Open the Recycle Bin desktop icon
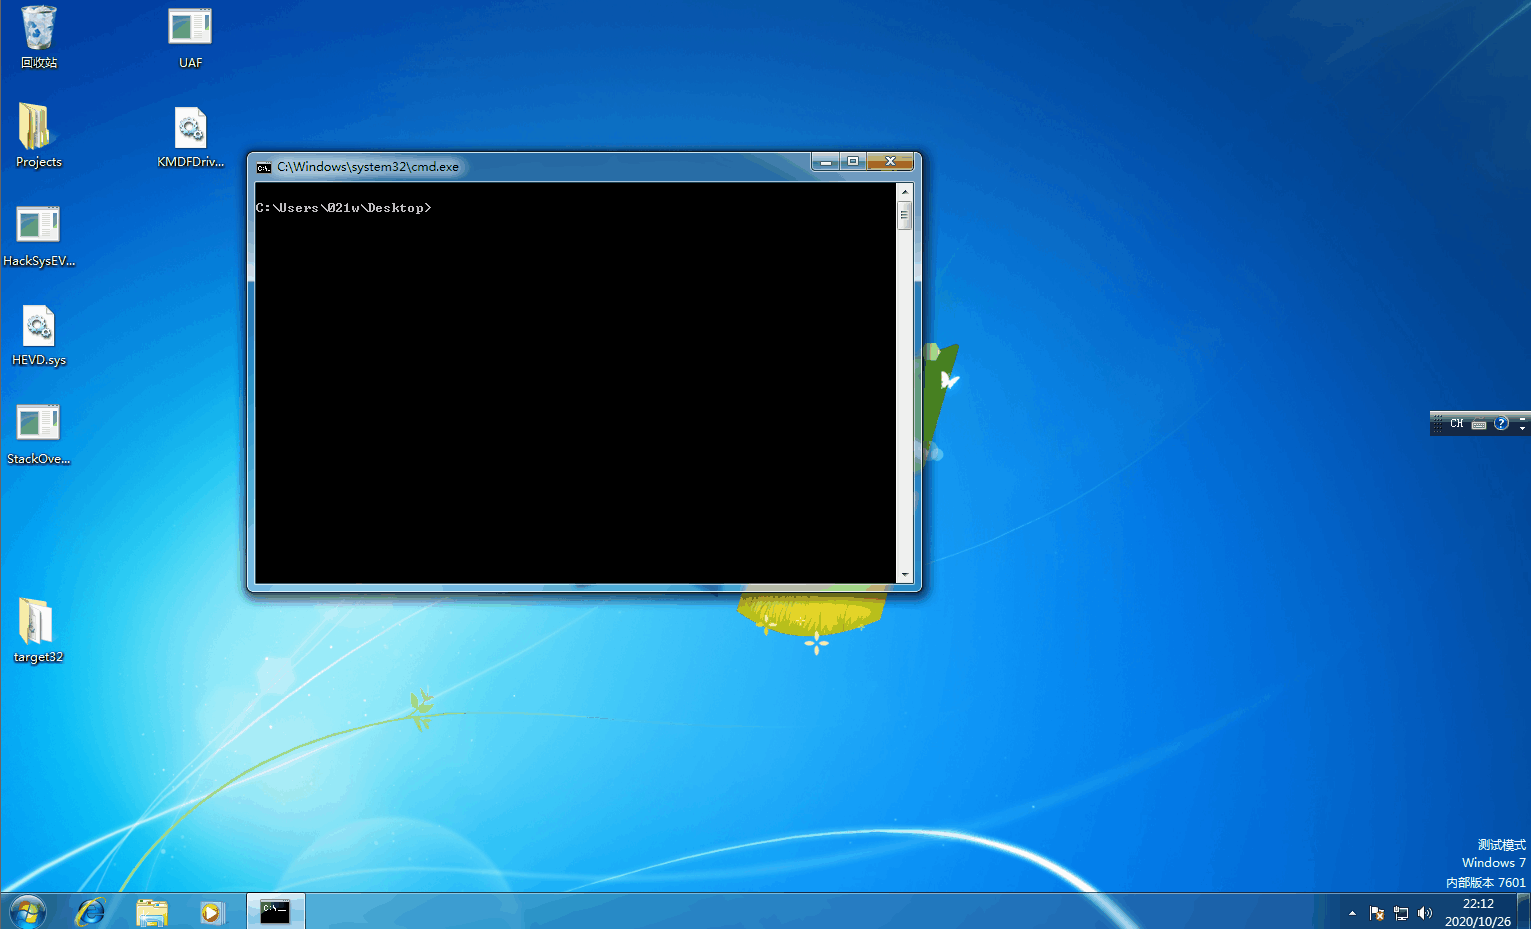 click(x=39, y=37)
